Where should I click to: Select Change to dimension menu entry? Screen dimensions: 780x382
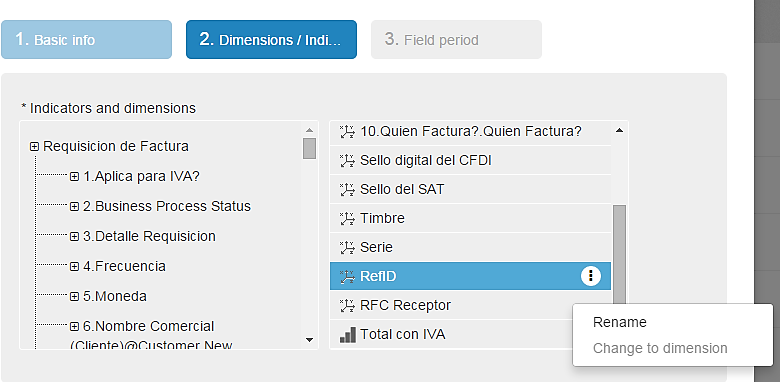tap(660, 348)
